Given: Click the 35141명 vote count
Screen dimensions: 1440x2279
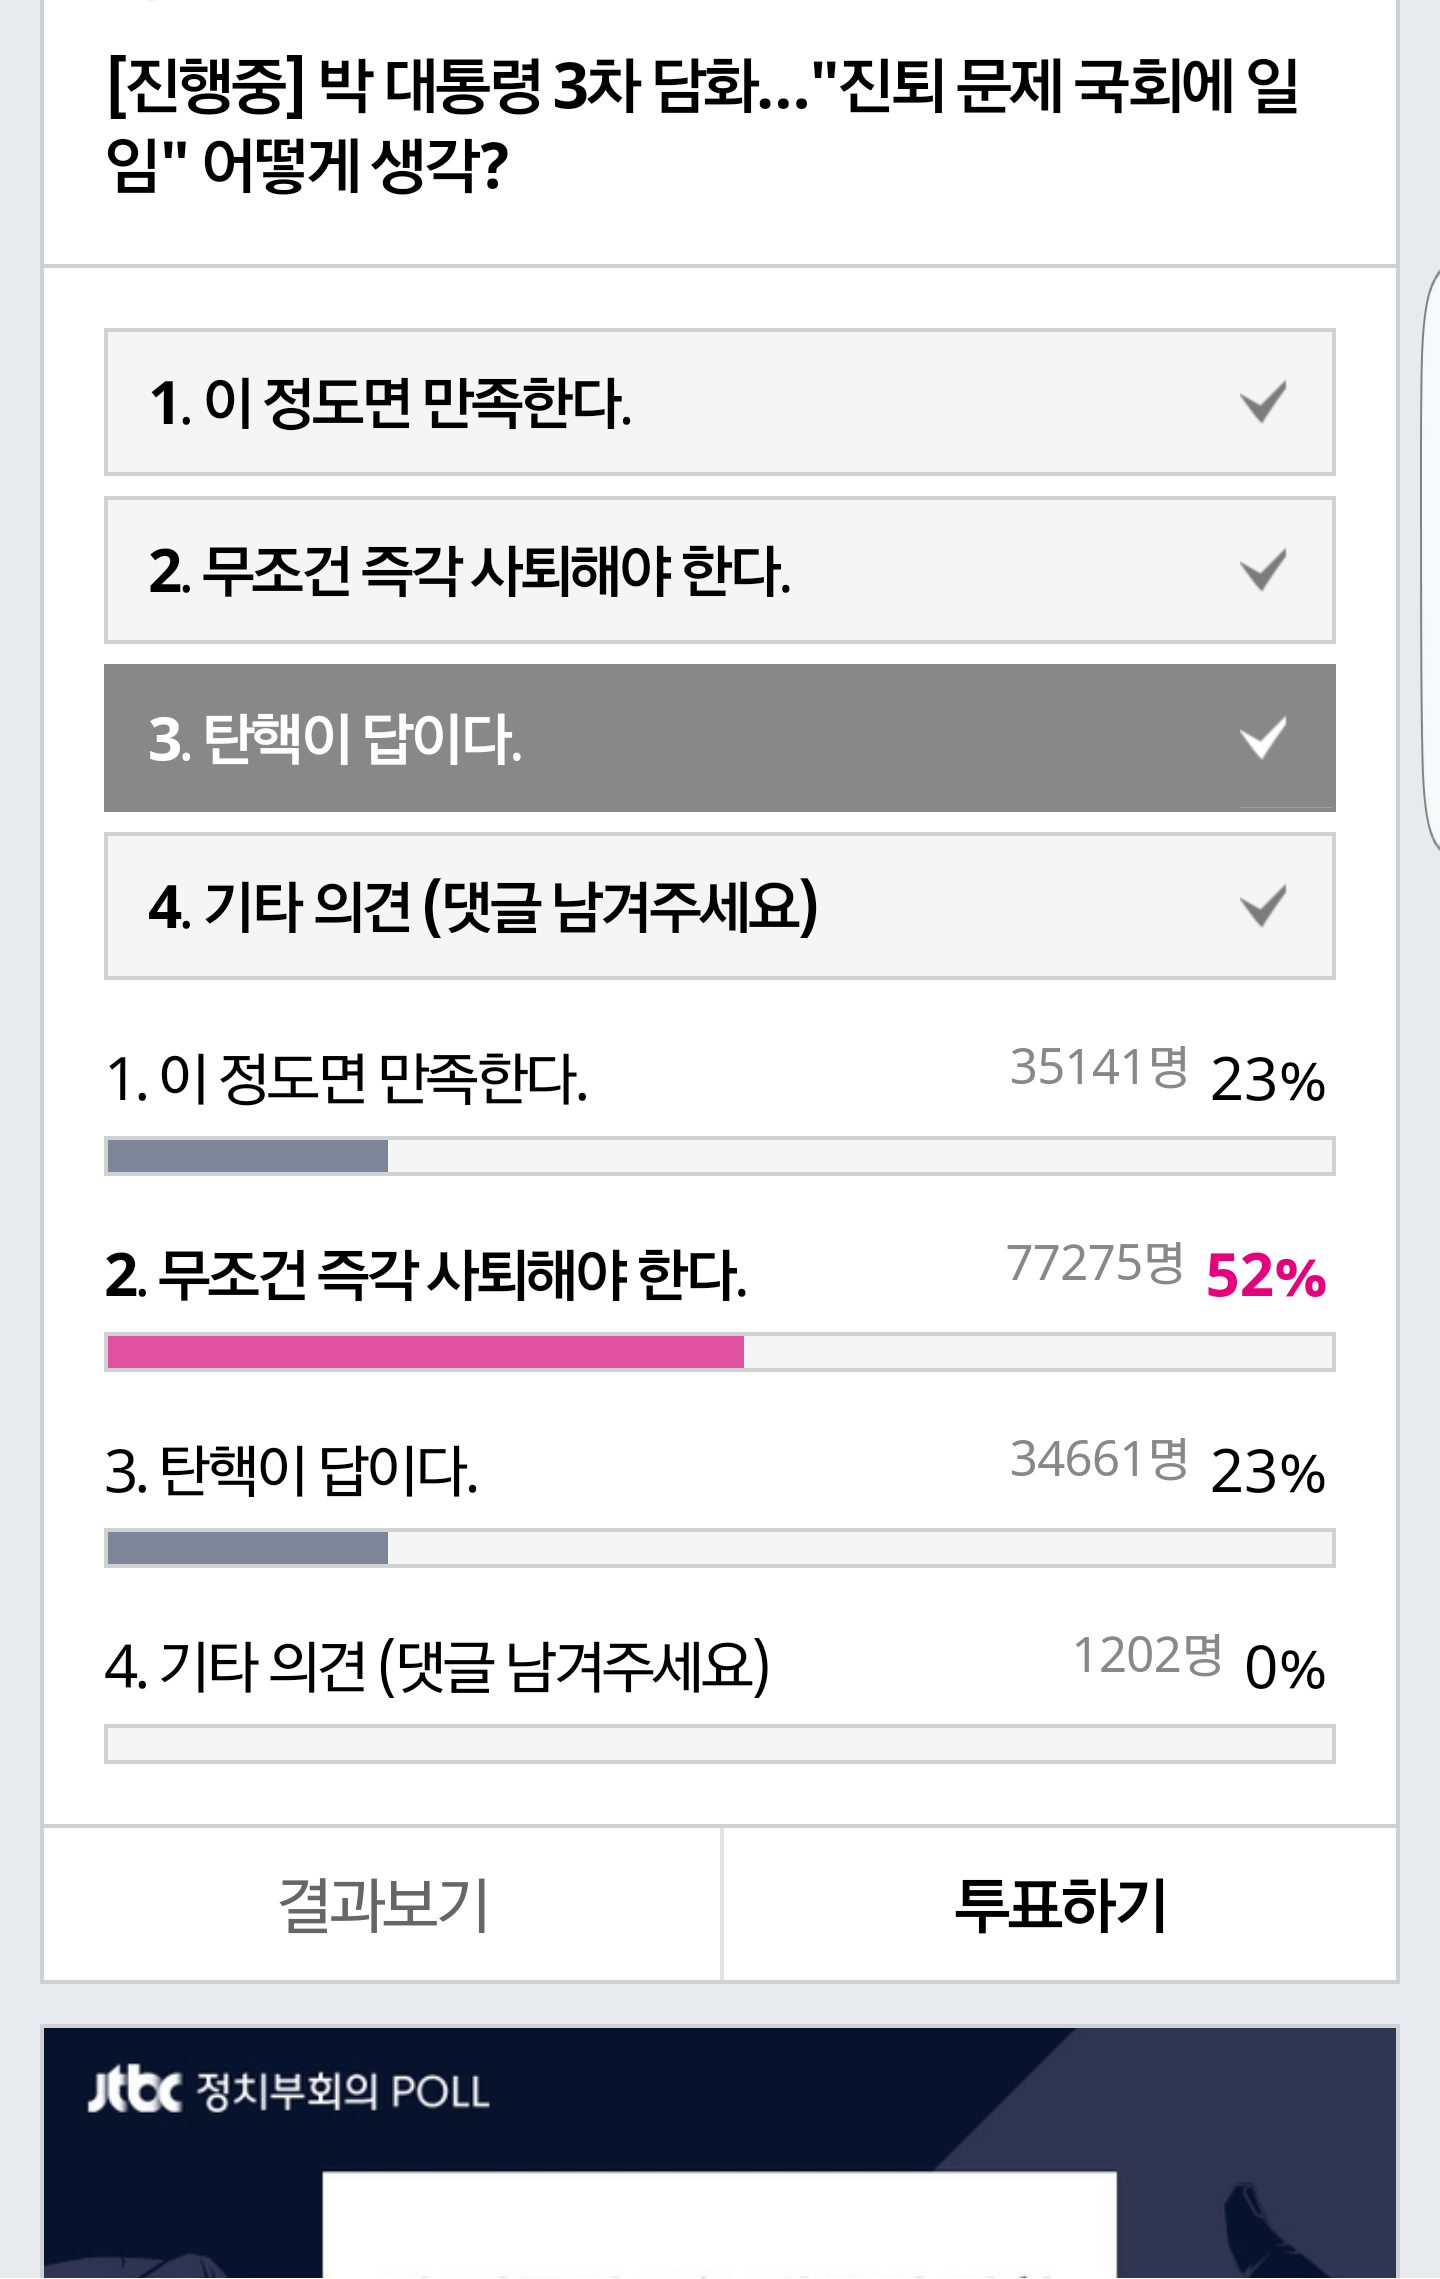Looking at the screenshot, I should click(x=1098, y=1067).
